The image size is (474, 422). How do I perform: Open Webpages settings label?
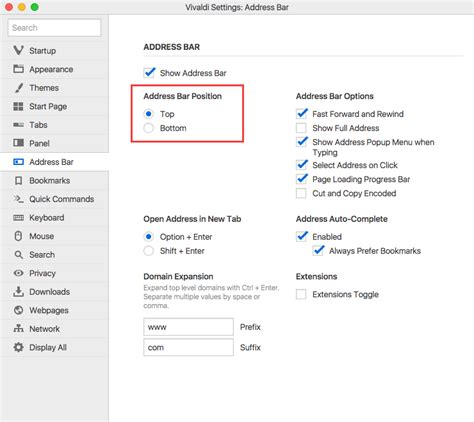49,310
